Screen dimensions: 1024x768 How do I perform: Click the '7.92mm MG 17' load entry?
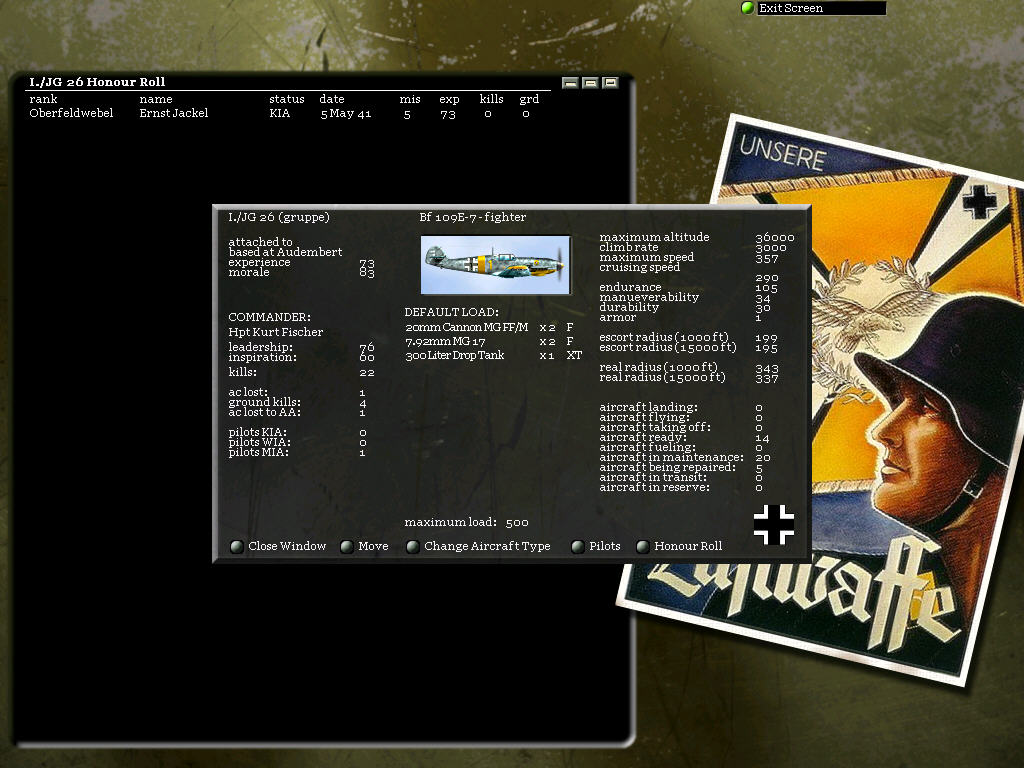coord(445,342)
